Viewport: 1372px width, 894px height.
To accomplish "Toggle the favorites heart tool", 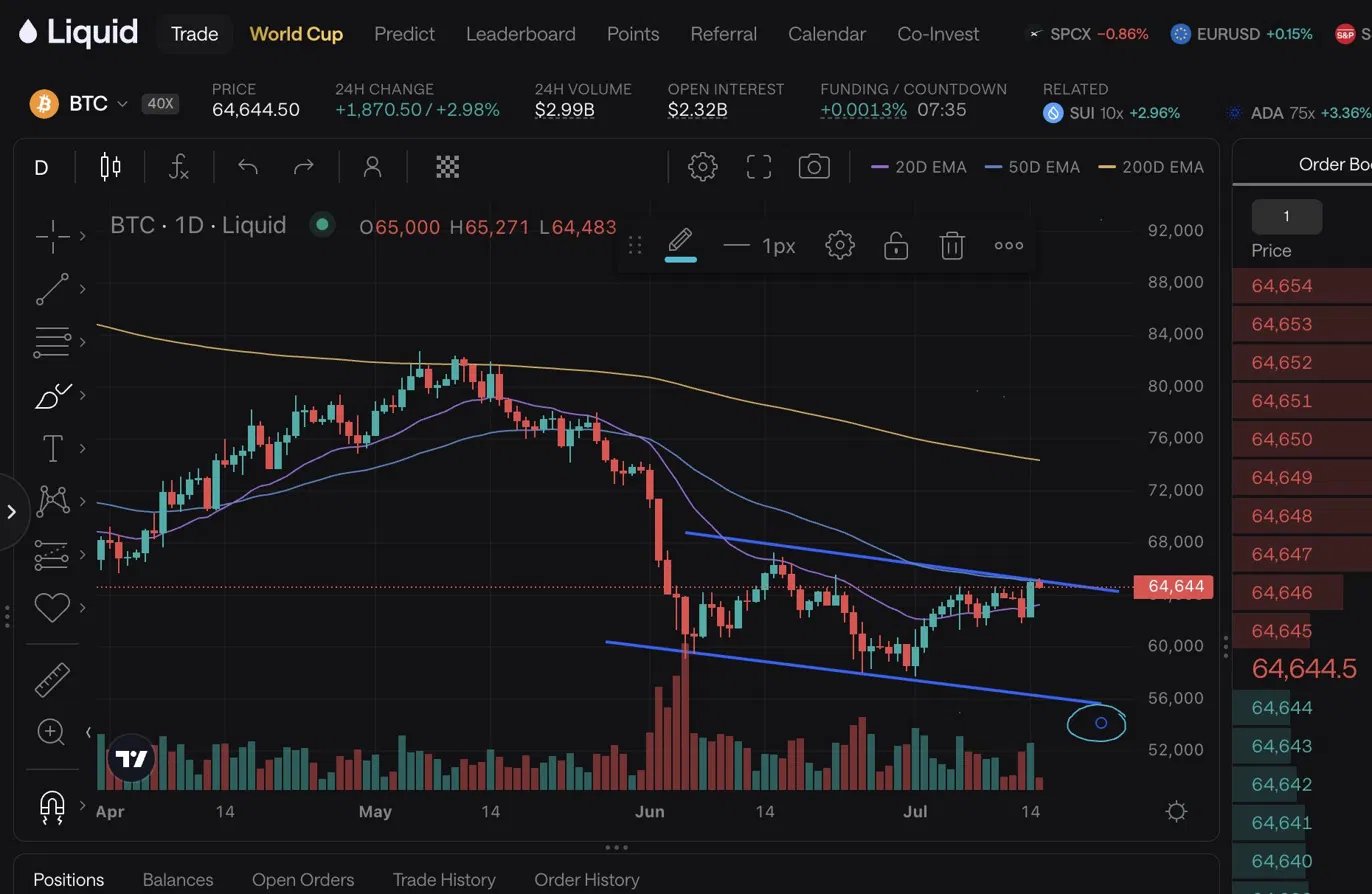I will (x=52, y=607).
